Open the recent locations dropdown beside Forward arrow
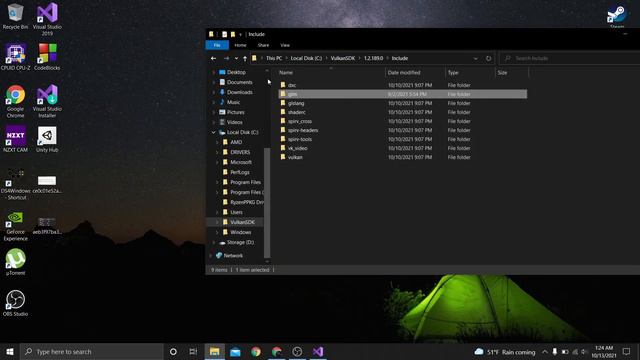The height and width of the screenshot is (360, 640). click(x=236, y=58)
